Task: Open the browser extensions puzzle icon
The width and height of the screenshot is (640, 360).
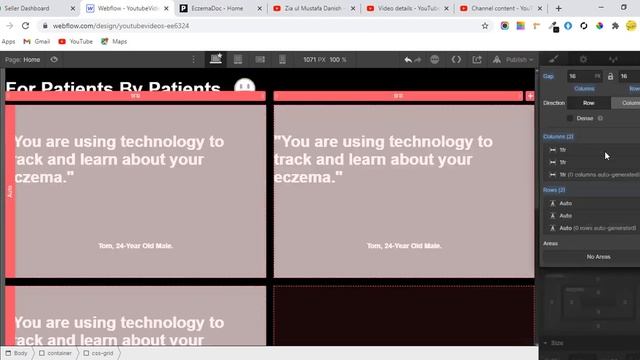Action: [x=615, y=26]
